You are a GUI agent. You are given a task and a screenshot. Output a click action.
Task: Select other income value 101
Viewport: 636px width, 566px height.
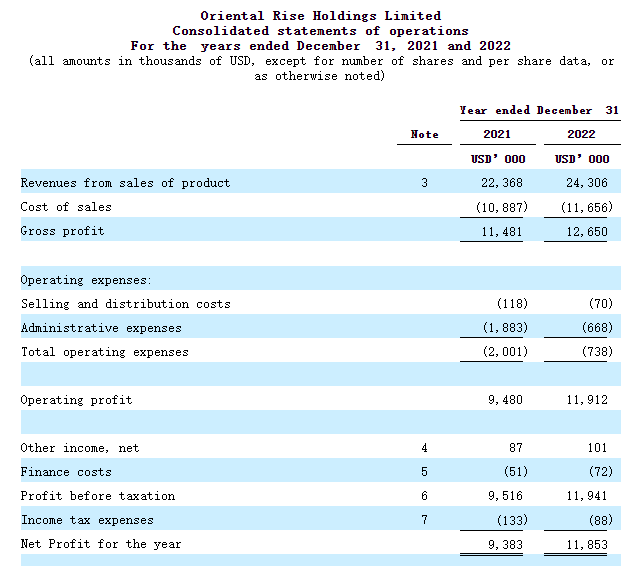(x=597, y=448)
